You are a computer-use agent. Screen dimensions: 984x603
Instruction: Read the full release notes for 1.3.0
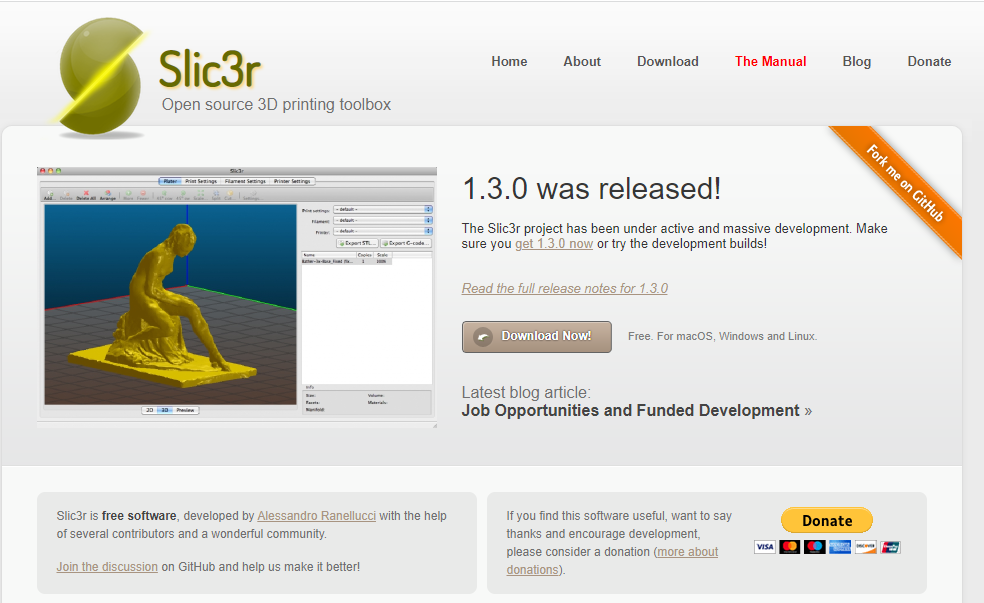coord(565,289)
